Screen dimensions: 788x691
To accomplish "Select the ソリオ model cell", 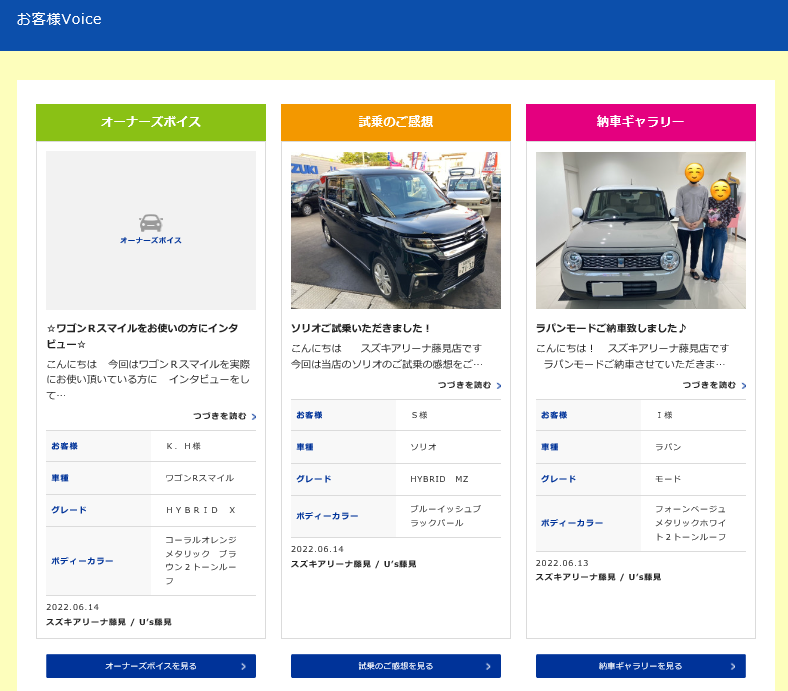I will click(423, 447).
